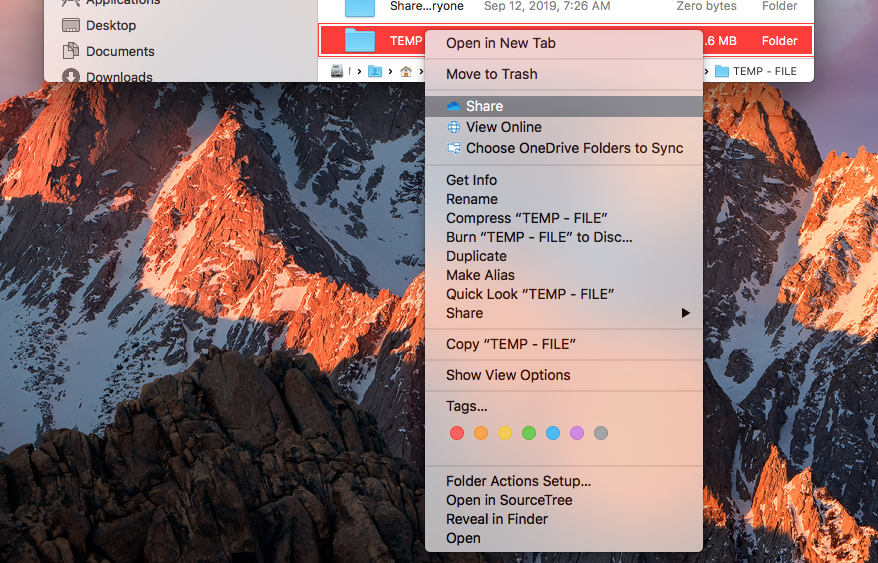The image size is (878, 563).
Task: Apply the gray tag color
Action: (x=601, y=433)
